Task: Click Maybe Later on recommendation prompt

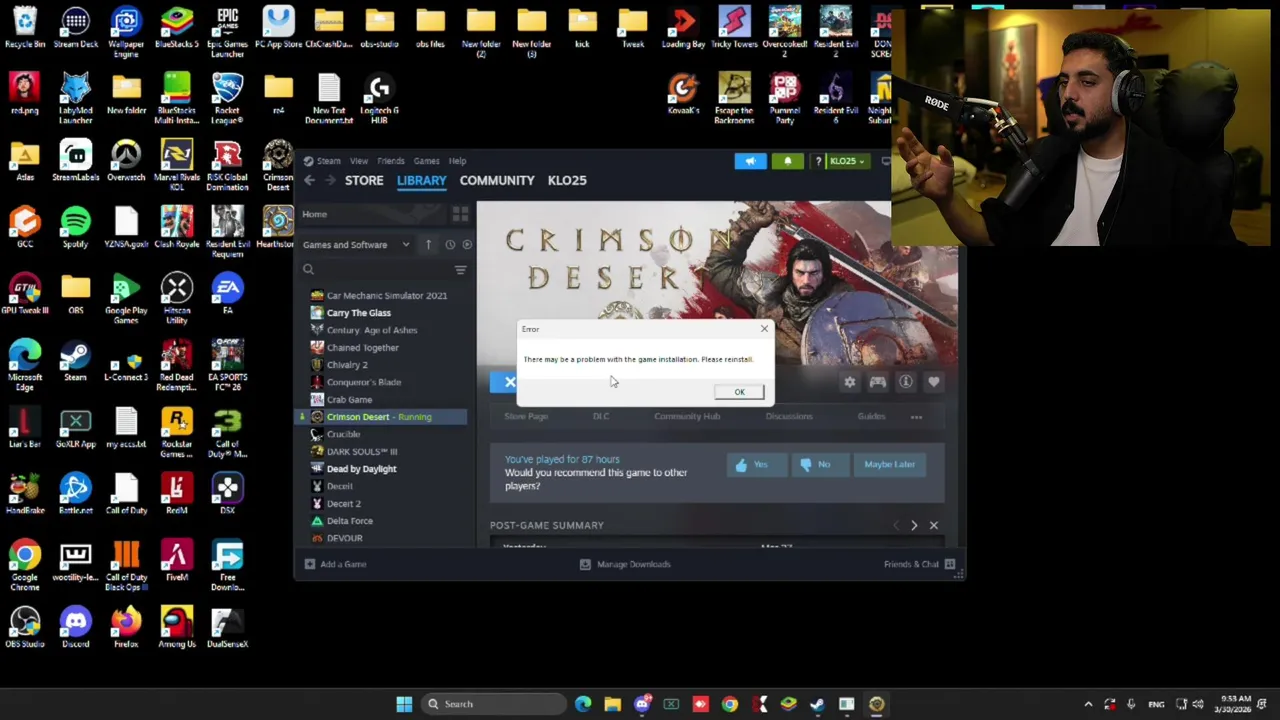Action: coord(889,465)
